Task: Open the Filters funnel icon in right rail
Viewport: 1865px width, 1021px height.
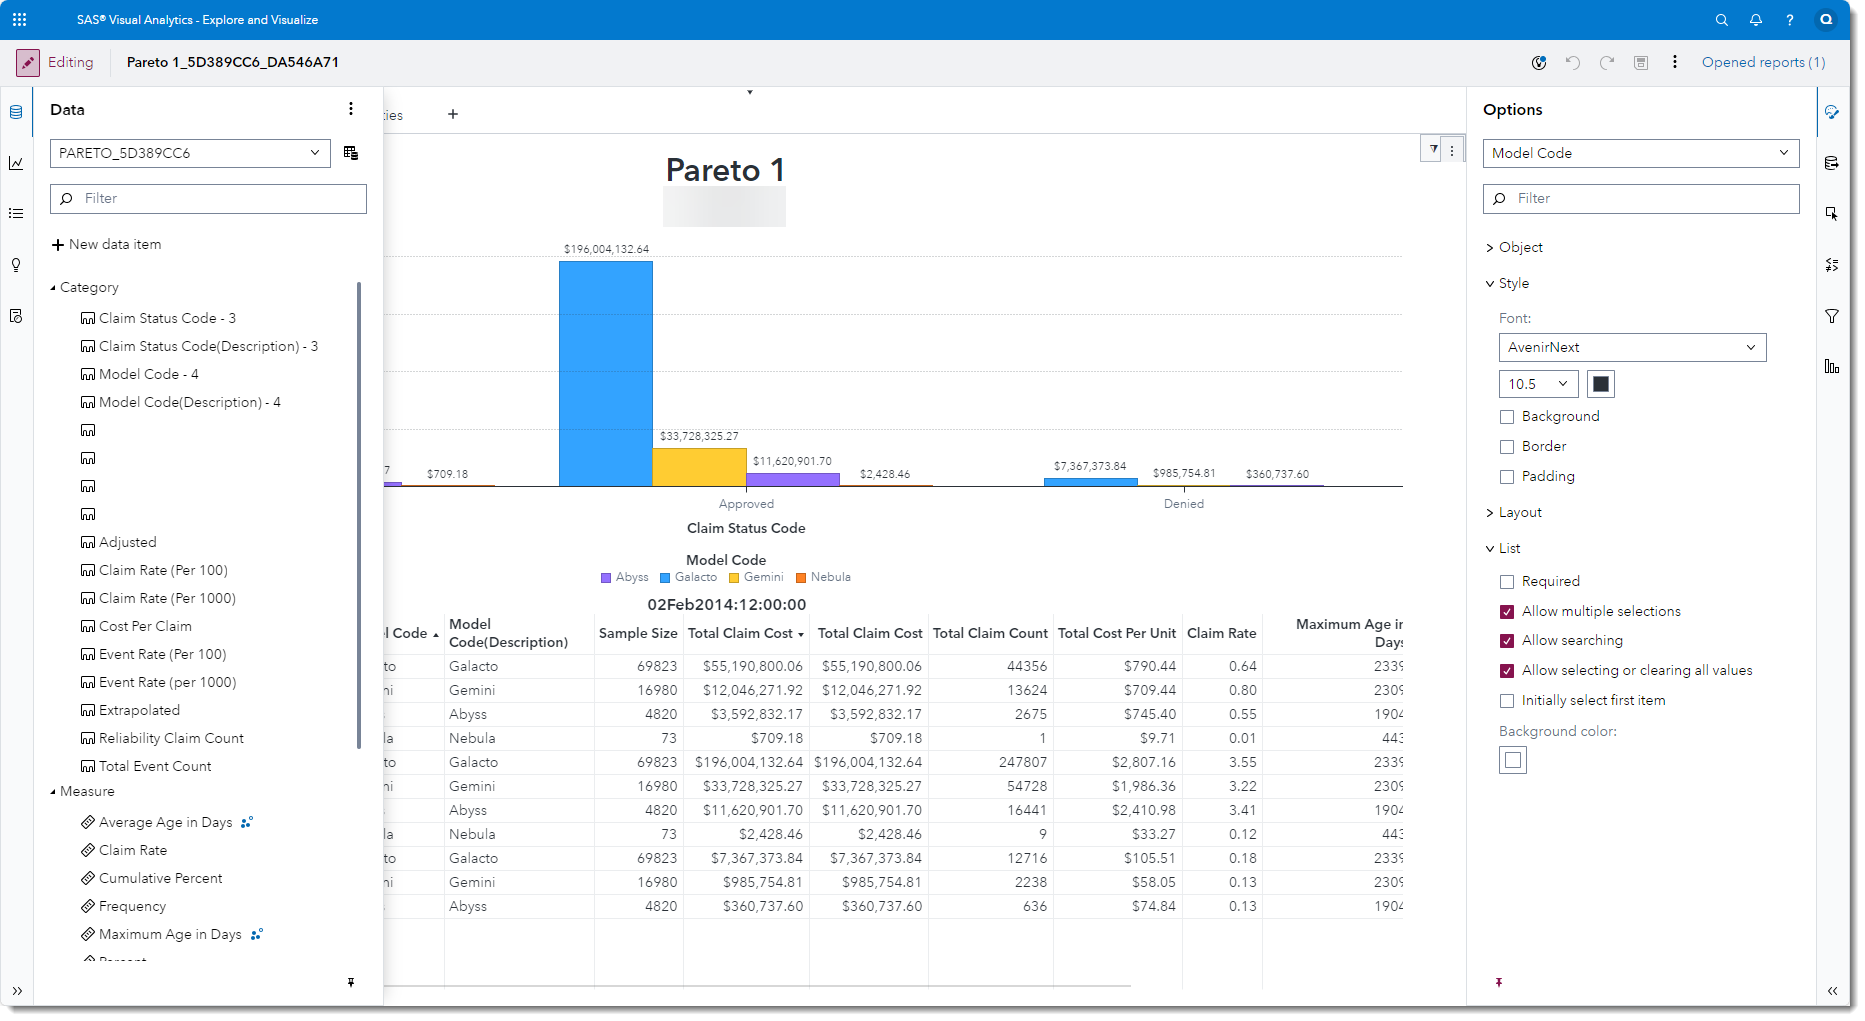Action: point(1831,316)
